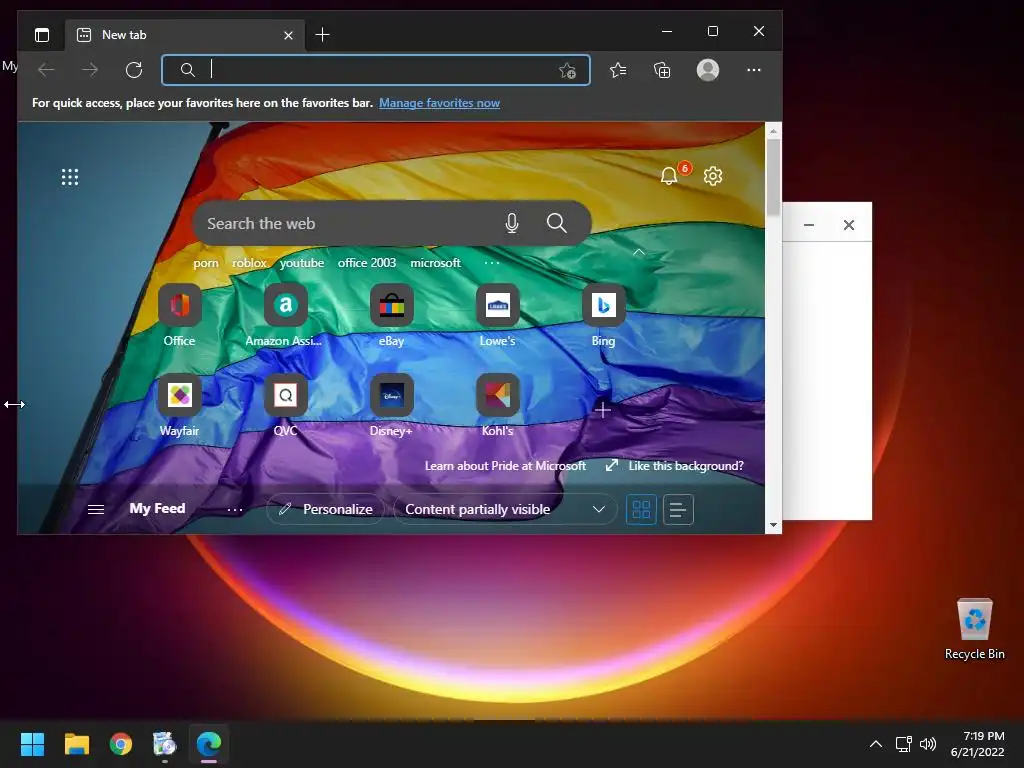Open the Favorites list icon
Image resolution: width=1024 pixels, height=768 pixels.
(618, 70)
